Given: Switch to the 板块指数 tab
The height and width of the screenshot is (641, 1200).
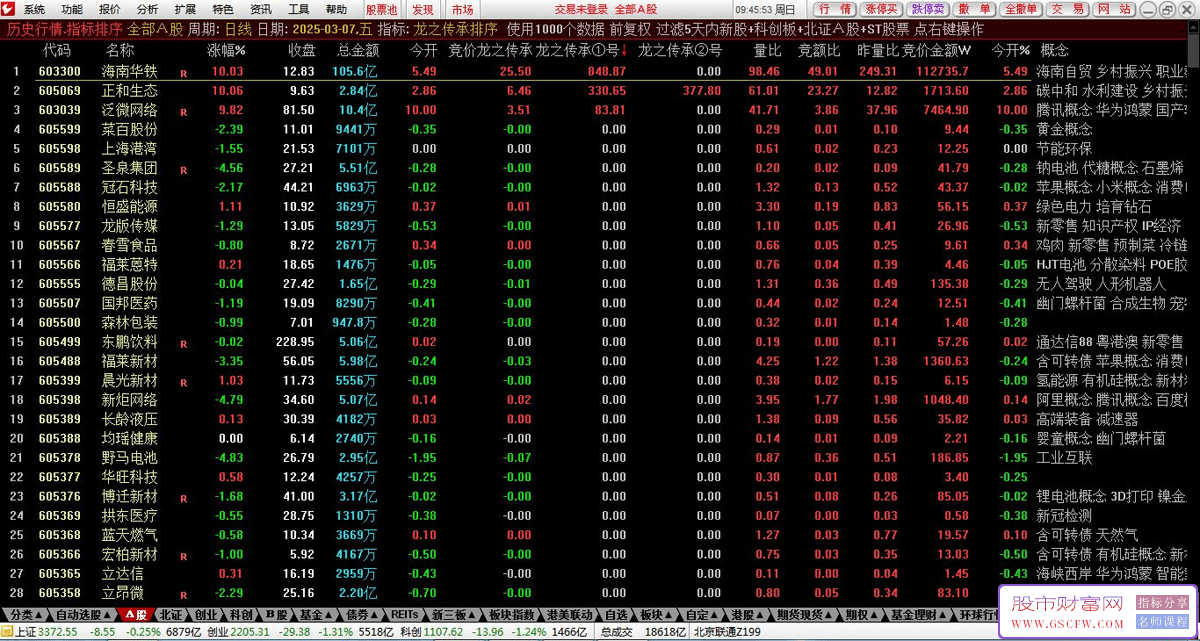Looking at the screenshot, I should point(513,614).
